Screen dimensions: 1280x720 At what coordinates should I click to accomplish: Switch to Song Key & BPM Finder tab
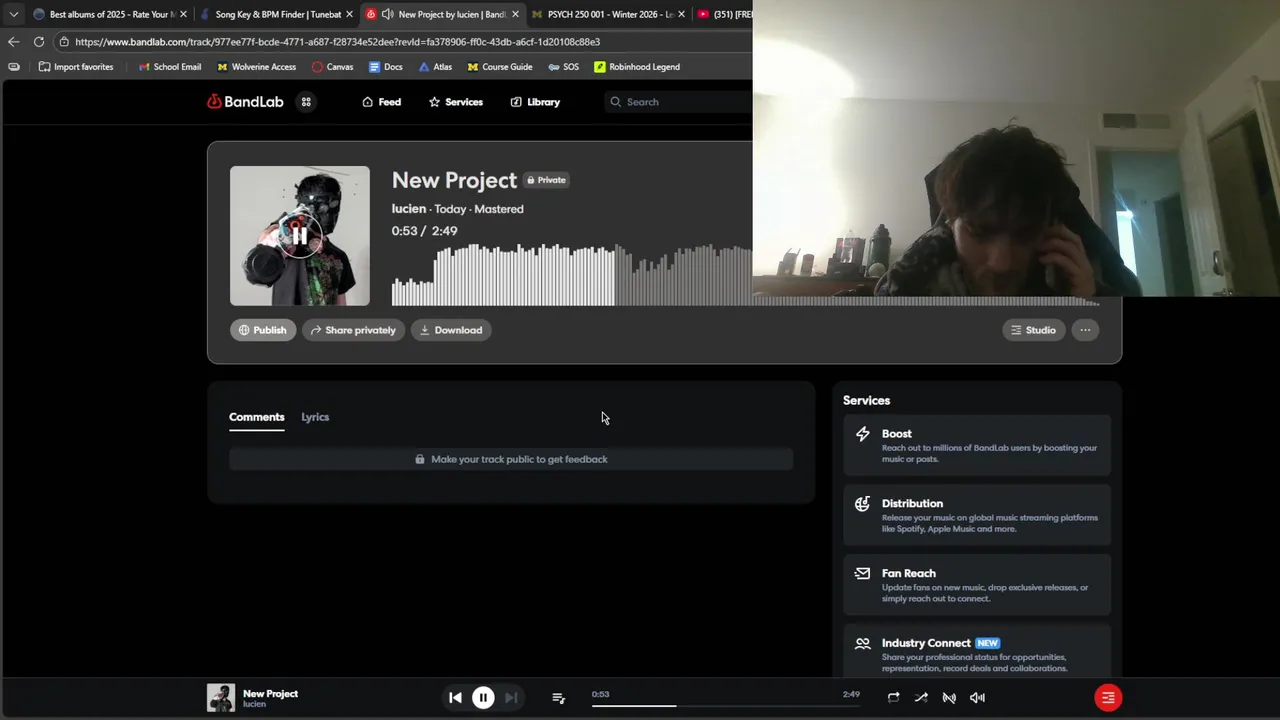click(278, 14)
